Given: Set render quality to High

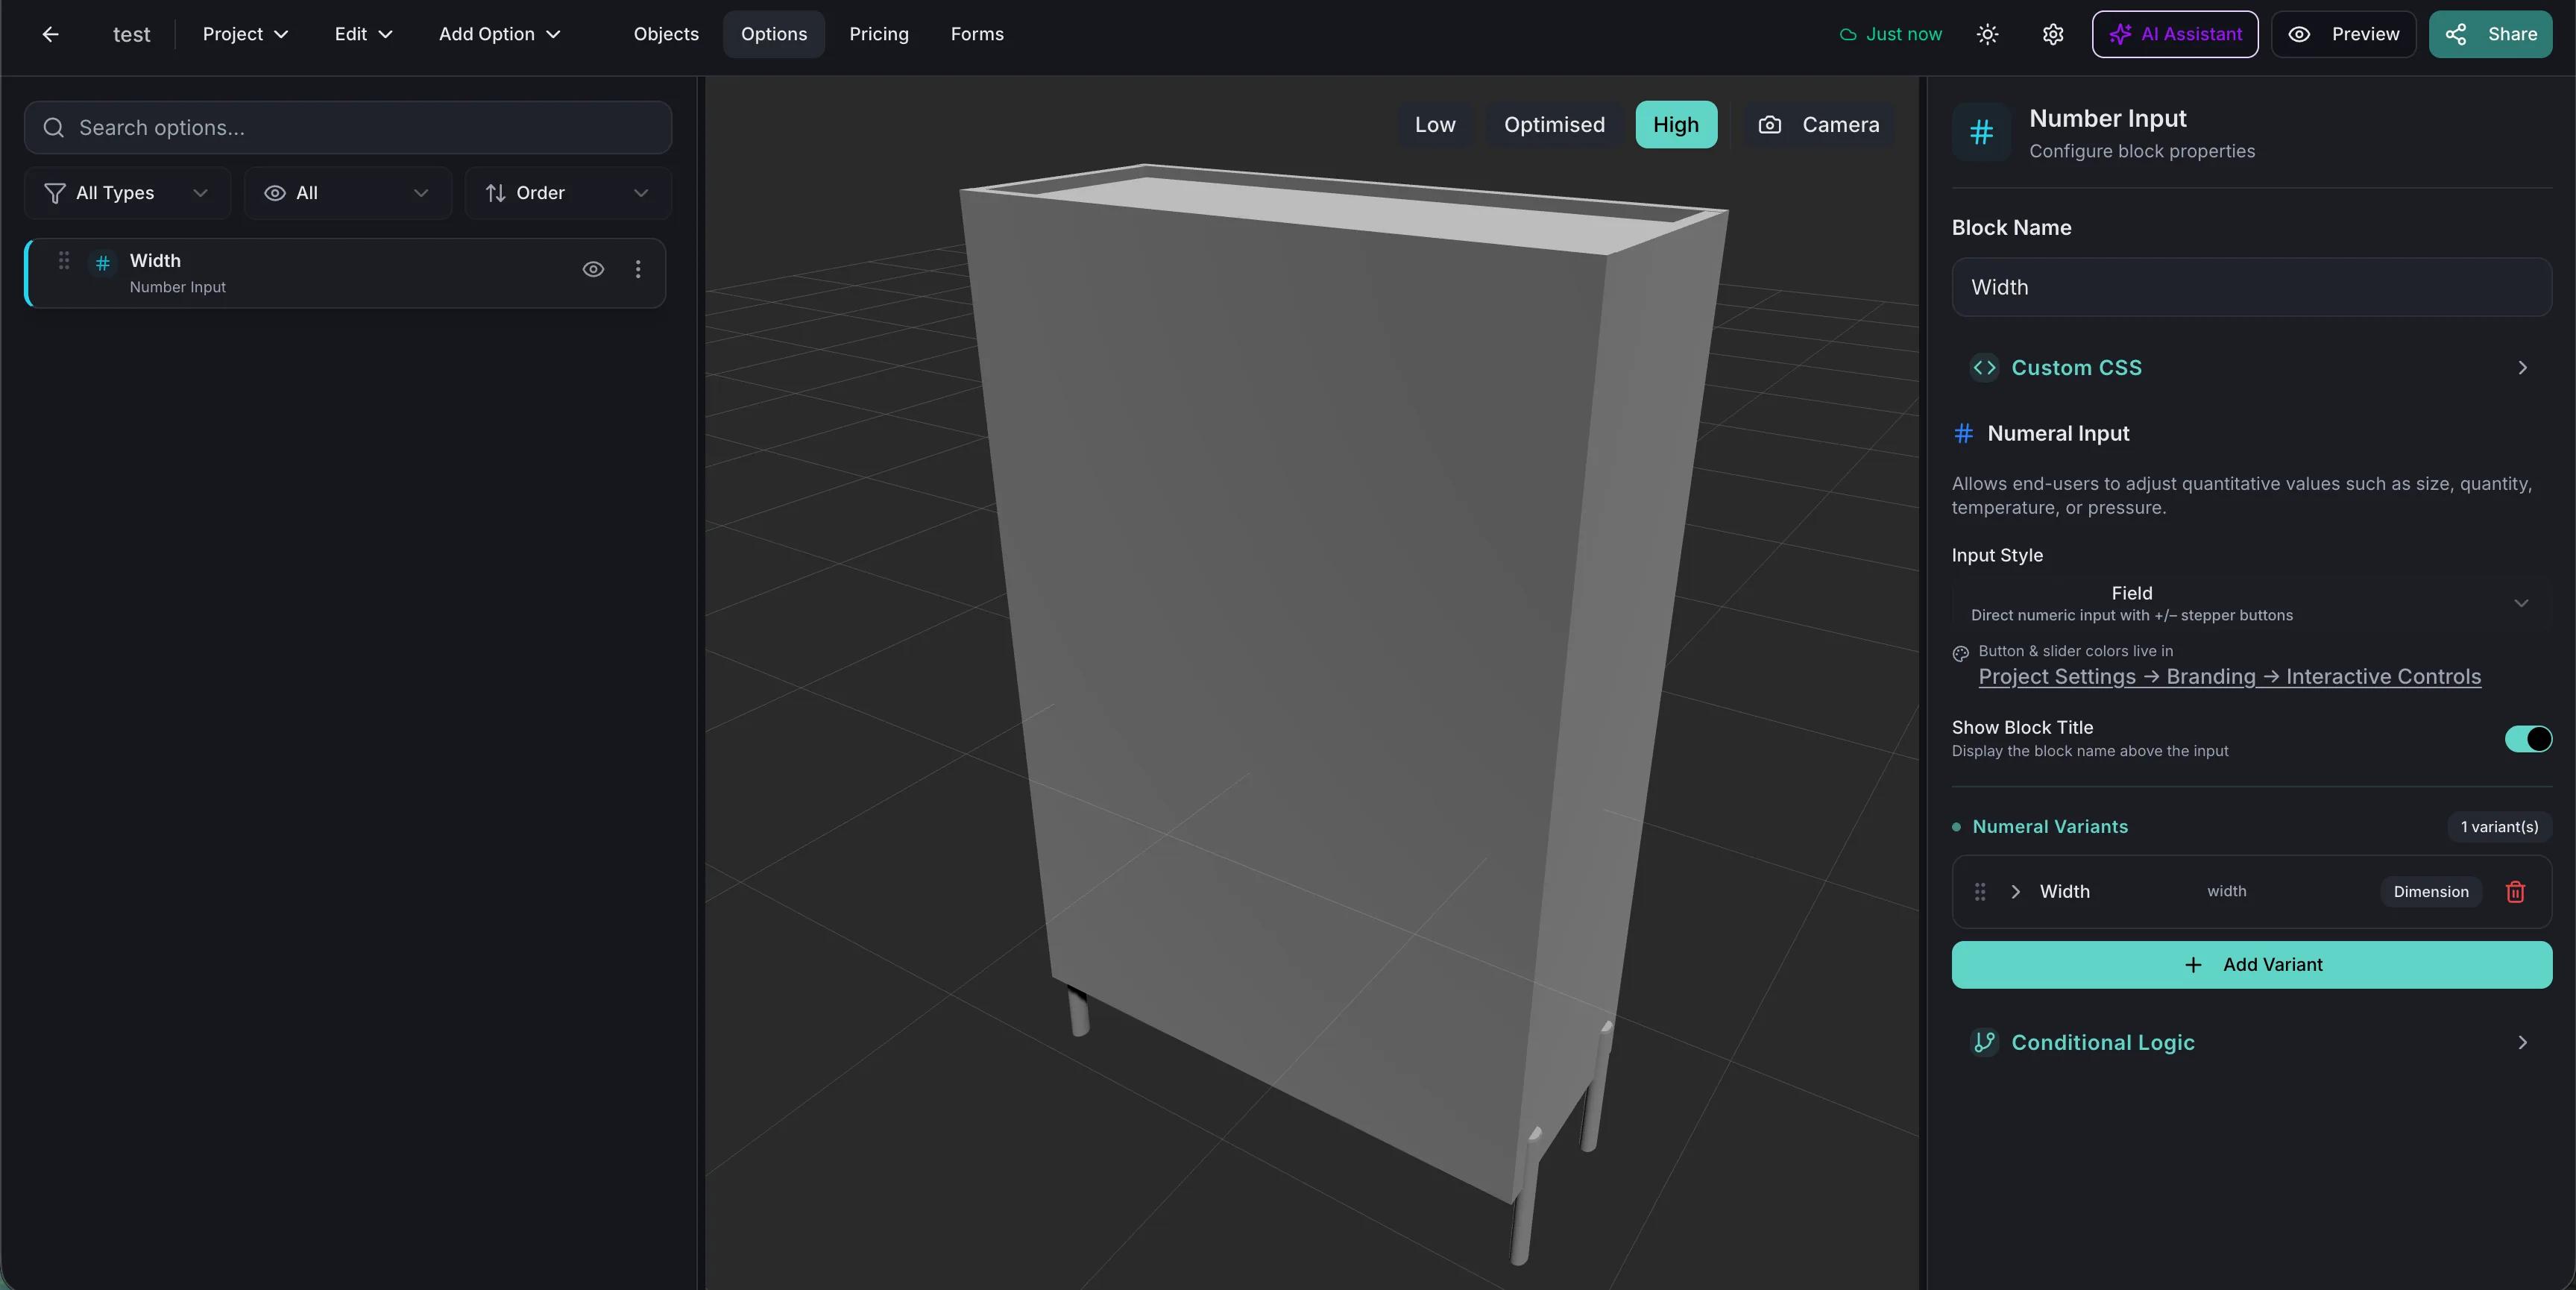Looking at the screenshot, I should click(x=1676, y=125).
